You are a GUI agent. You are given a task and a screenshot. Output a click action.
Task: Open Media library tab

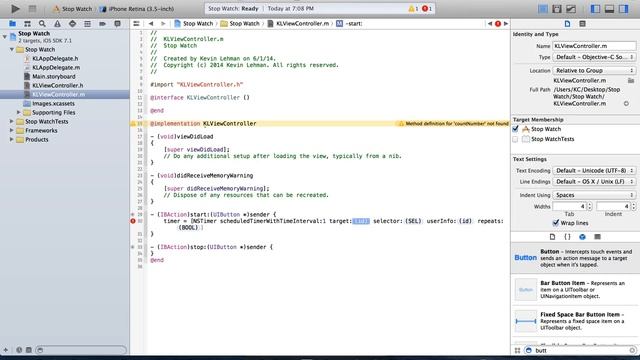coord(598,237)
